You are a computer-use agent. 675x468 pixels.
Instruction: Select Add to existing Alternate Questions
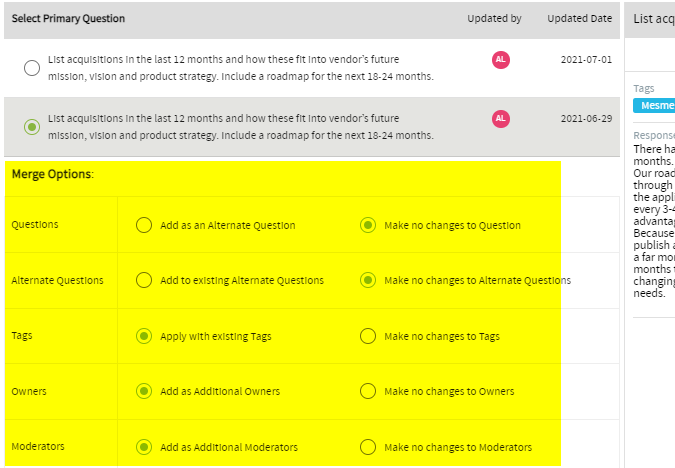point(144,281)
